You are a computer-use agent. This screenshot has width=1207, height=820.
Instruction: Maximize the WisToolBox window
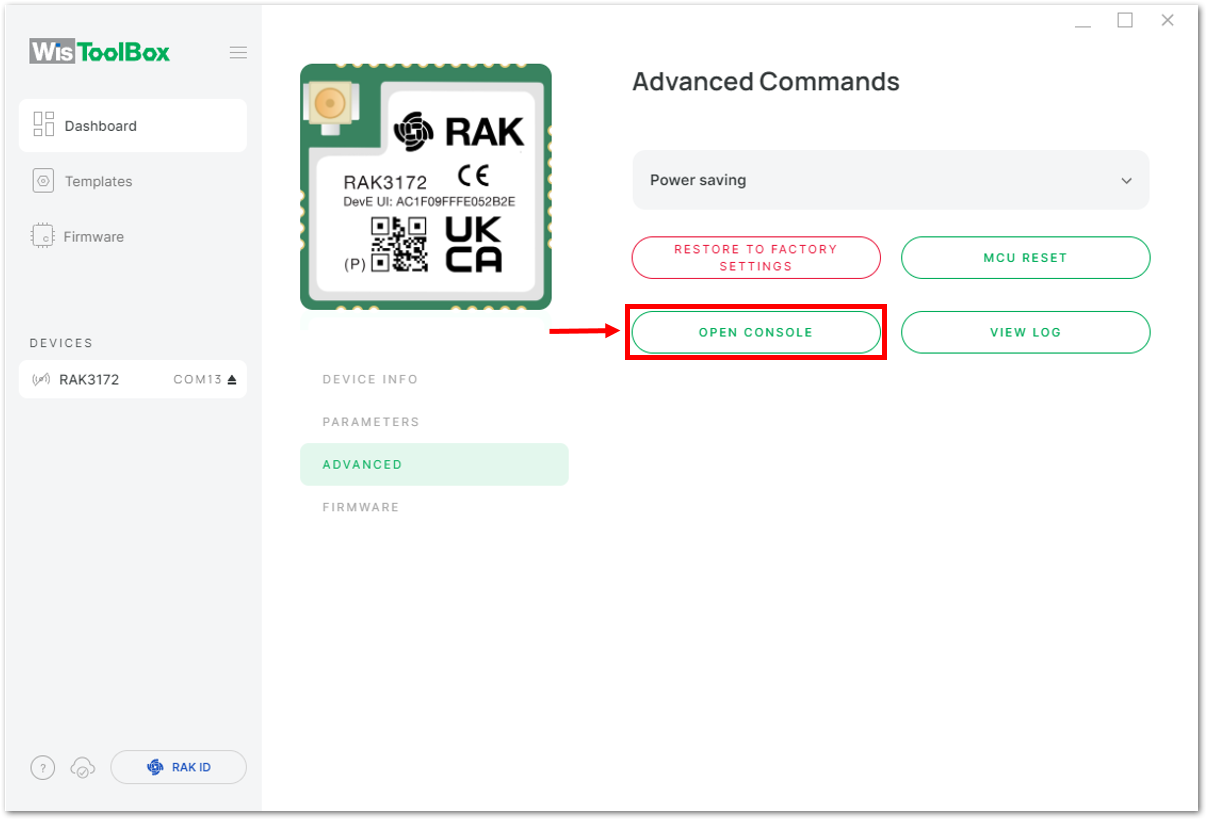click(1125, 20)
